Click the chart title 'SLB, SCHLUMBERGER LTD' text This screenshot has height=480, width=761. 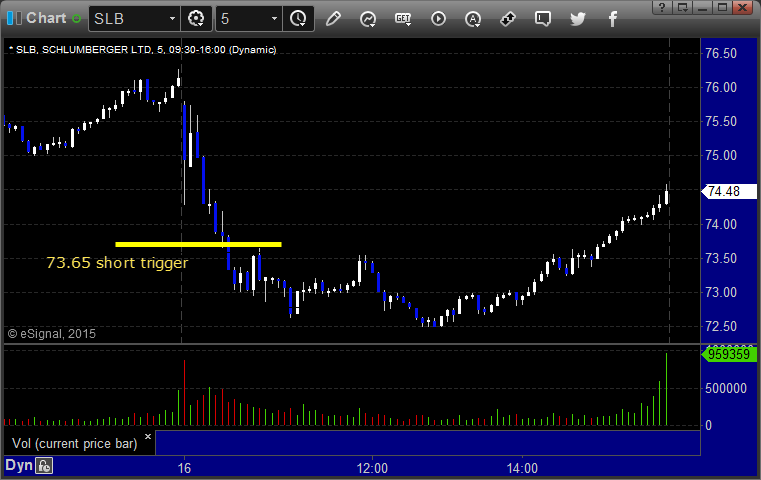83,50
